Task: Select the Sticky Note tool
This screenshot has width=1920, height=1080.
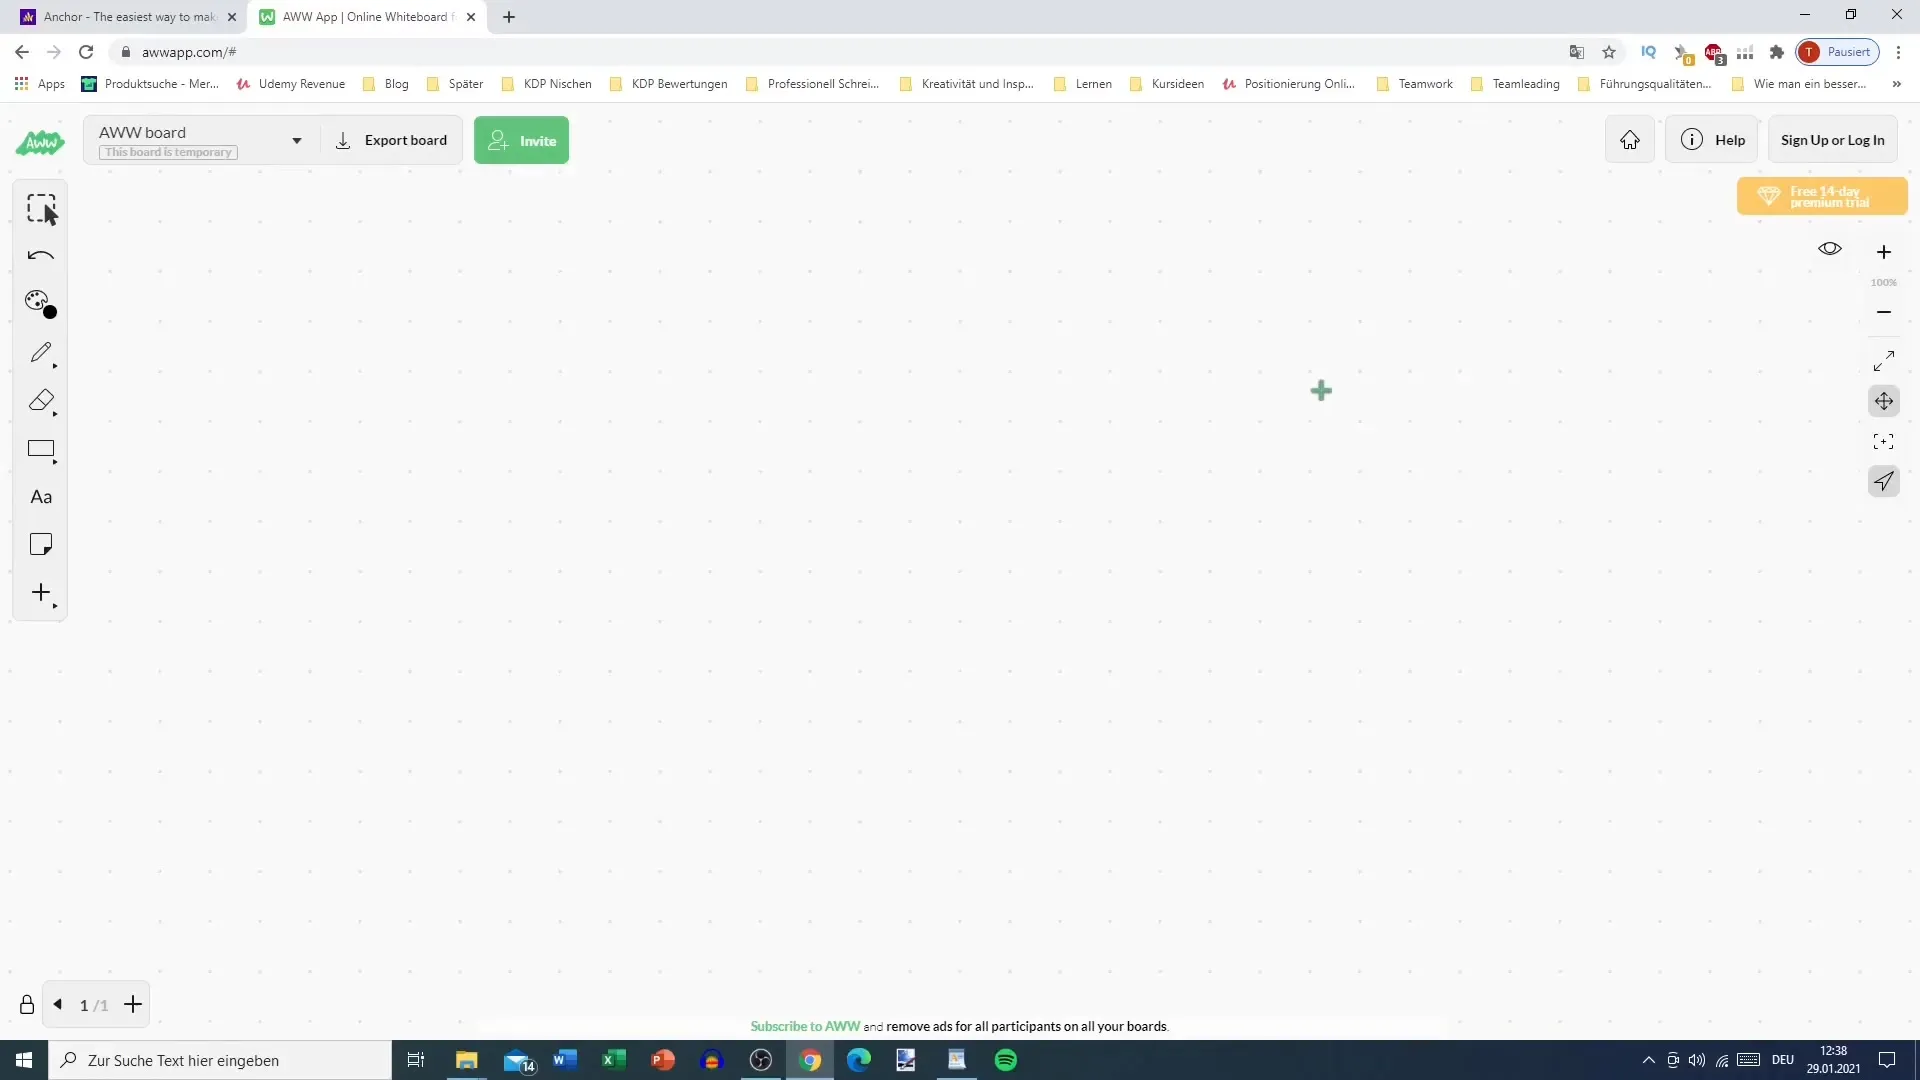Action: [41, 545]
